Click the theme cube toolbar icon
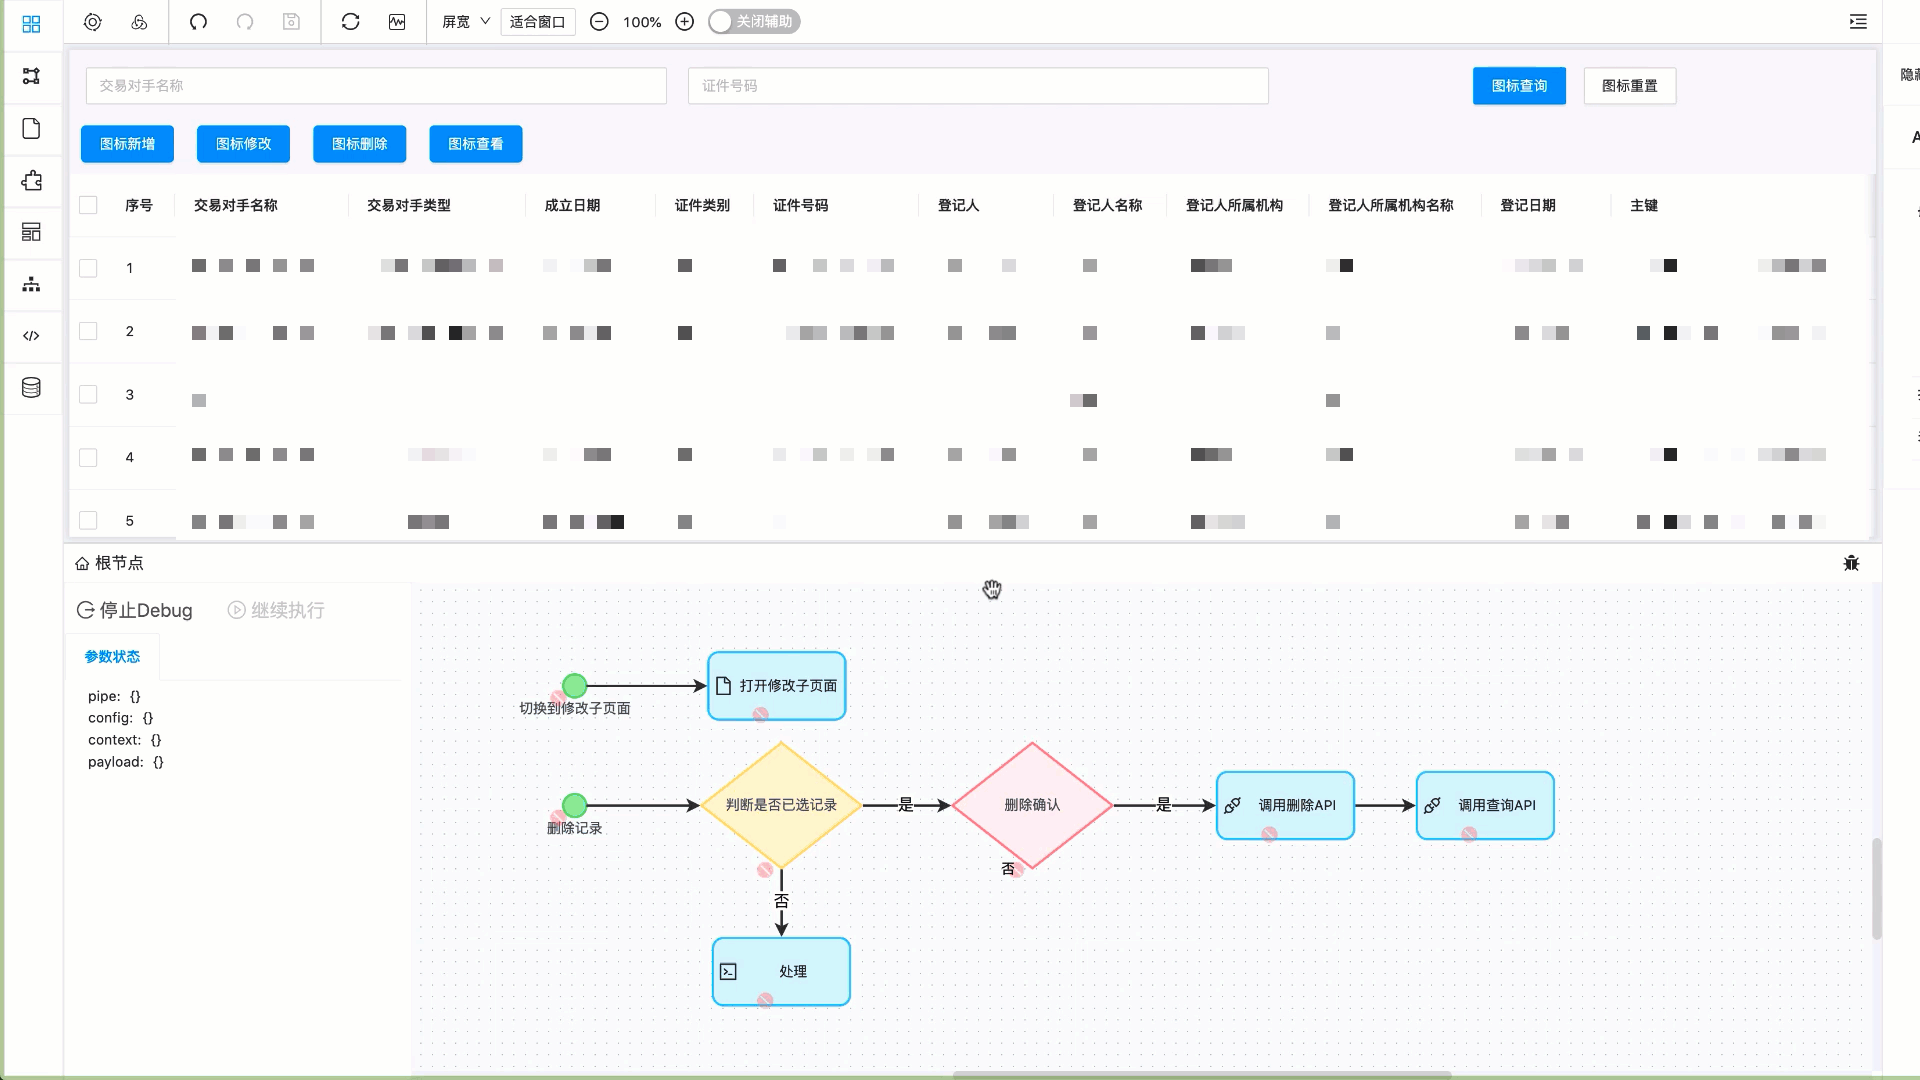 [139, 22]
